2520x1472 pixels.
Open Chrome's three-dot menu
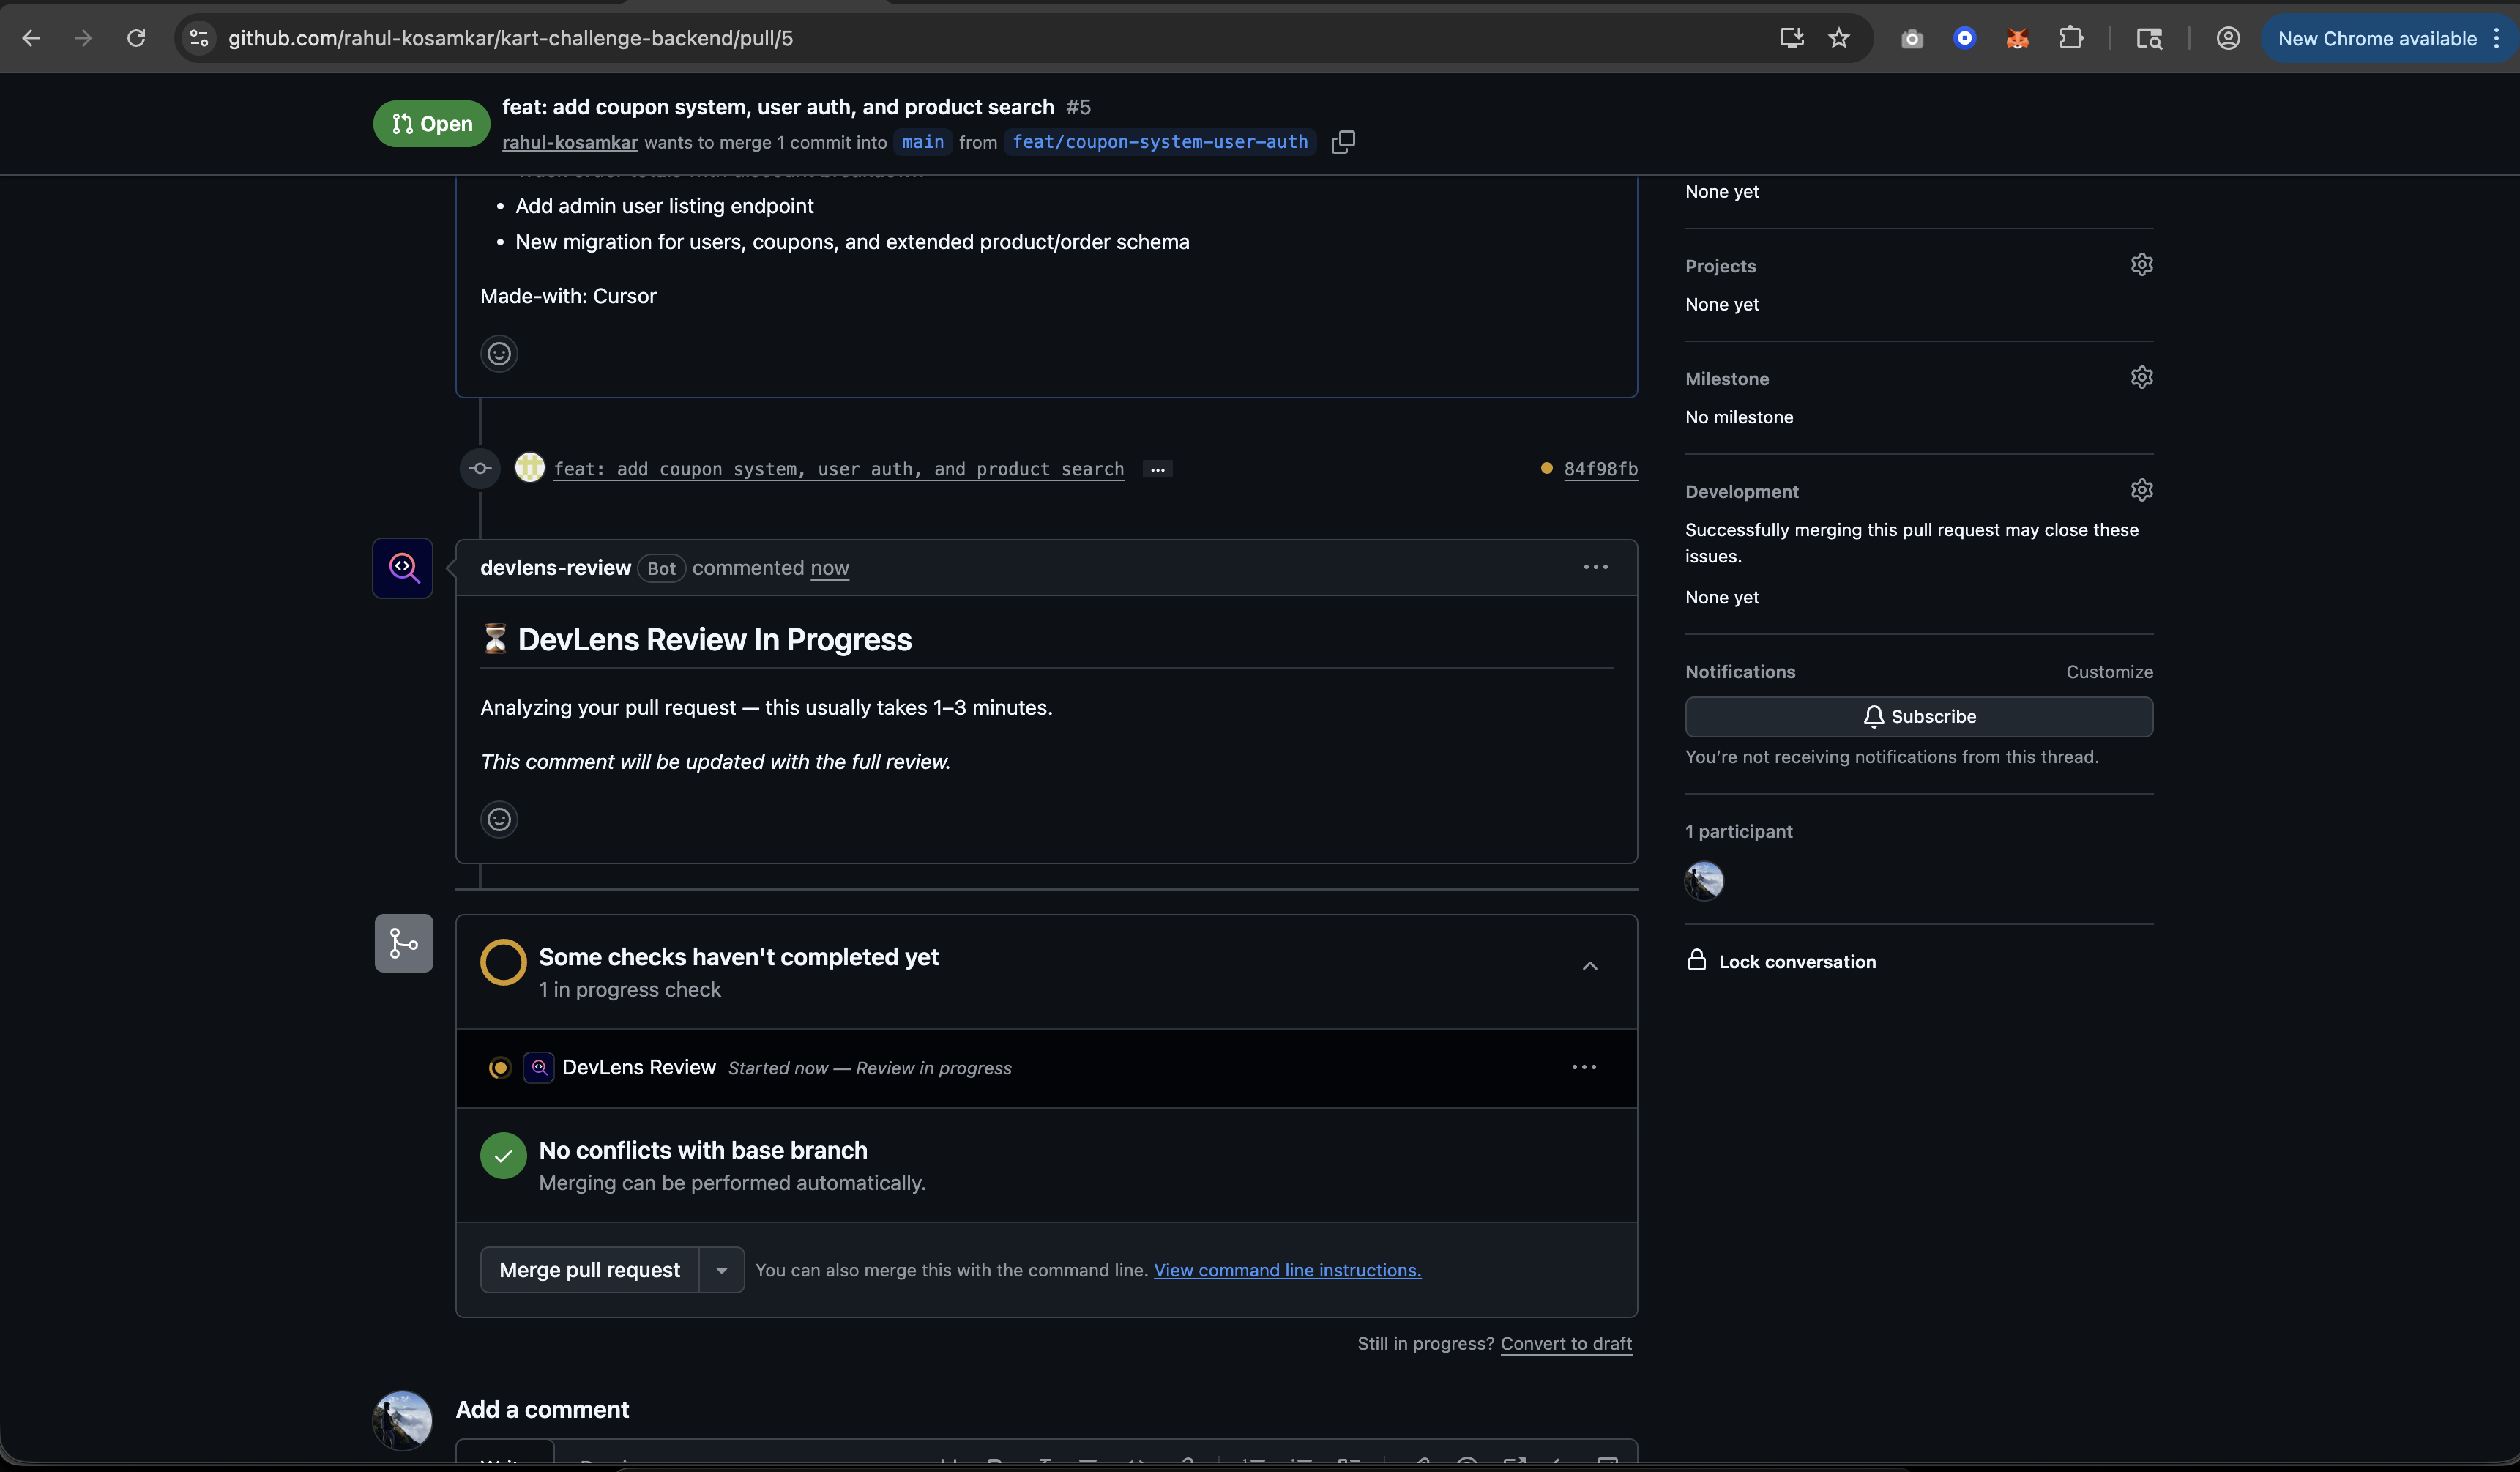coord(2496,38)
